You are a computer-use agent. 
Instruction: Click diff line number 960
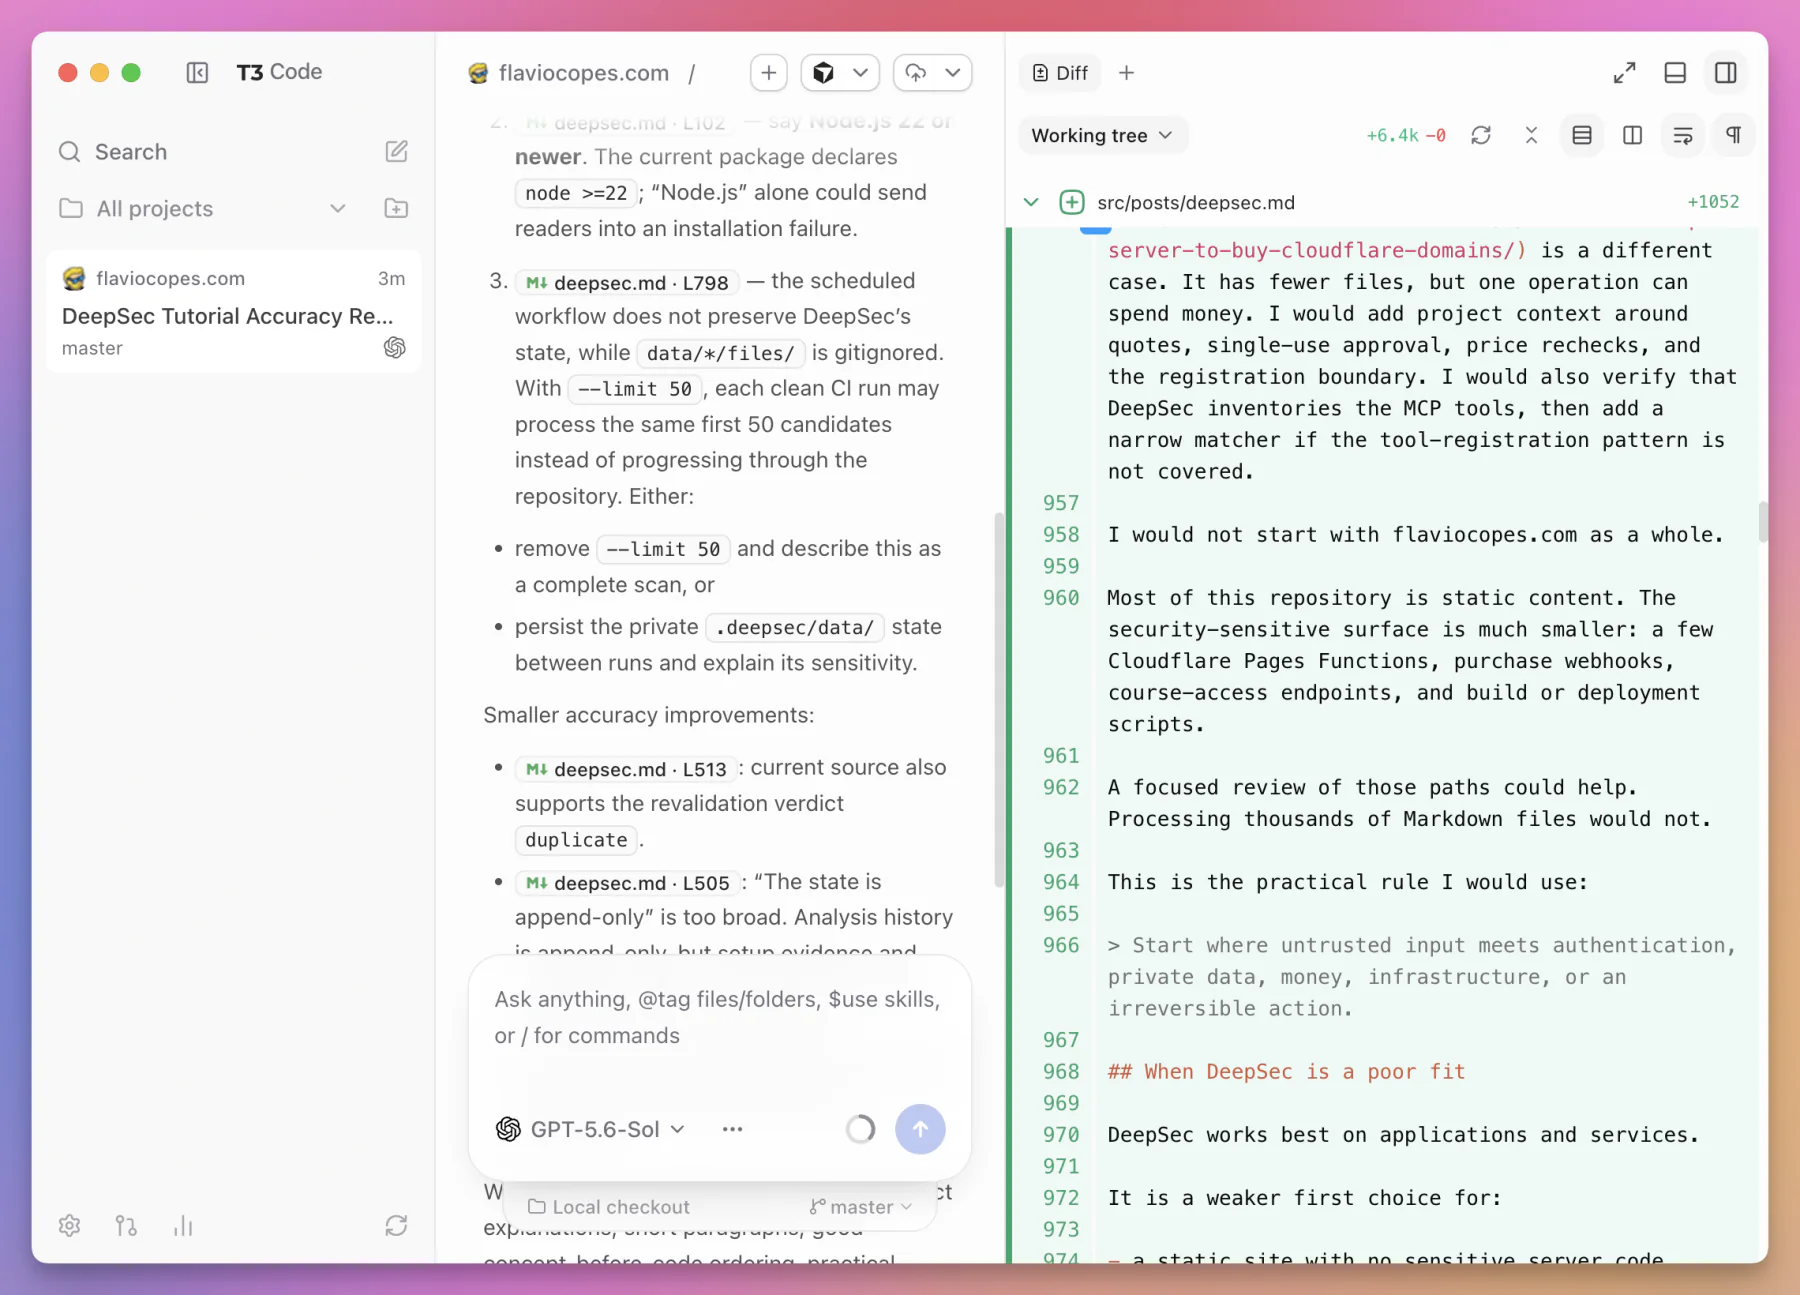[1061, 597]
